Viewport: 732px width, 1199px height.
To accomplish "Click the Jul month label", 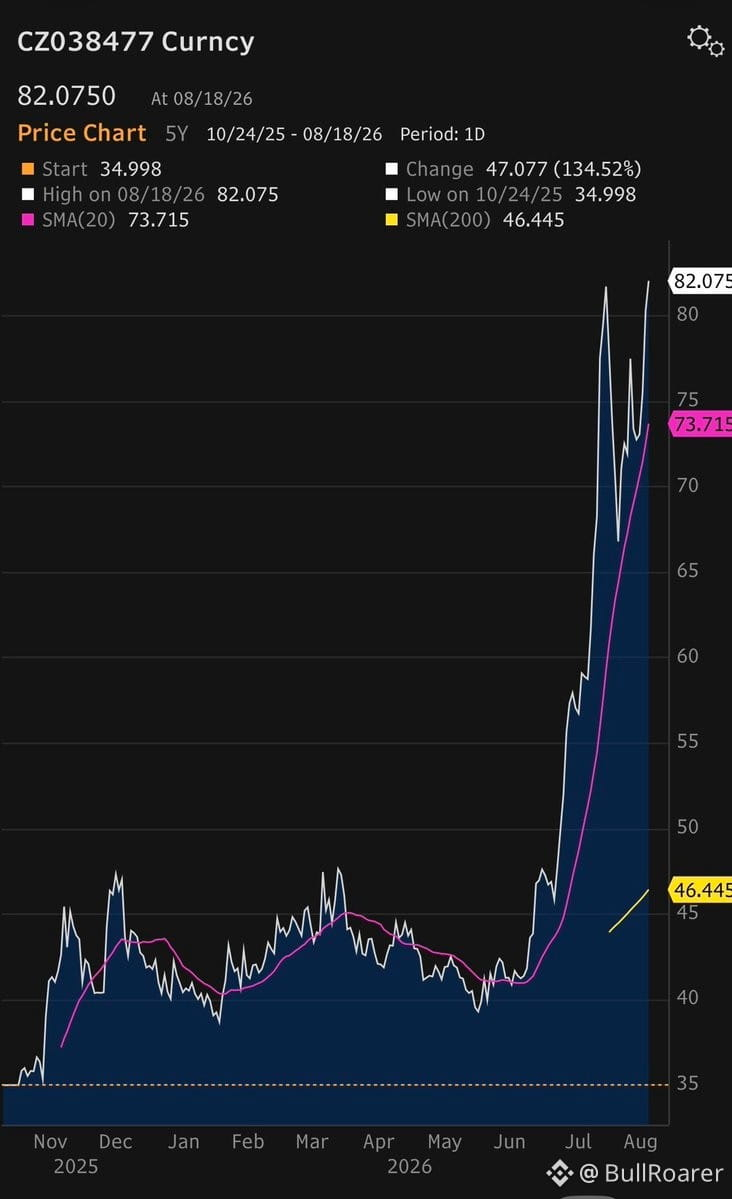I will click(578, 1142).
